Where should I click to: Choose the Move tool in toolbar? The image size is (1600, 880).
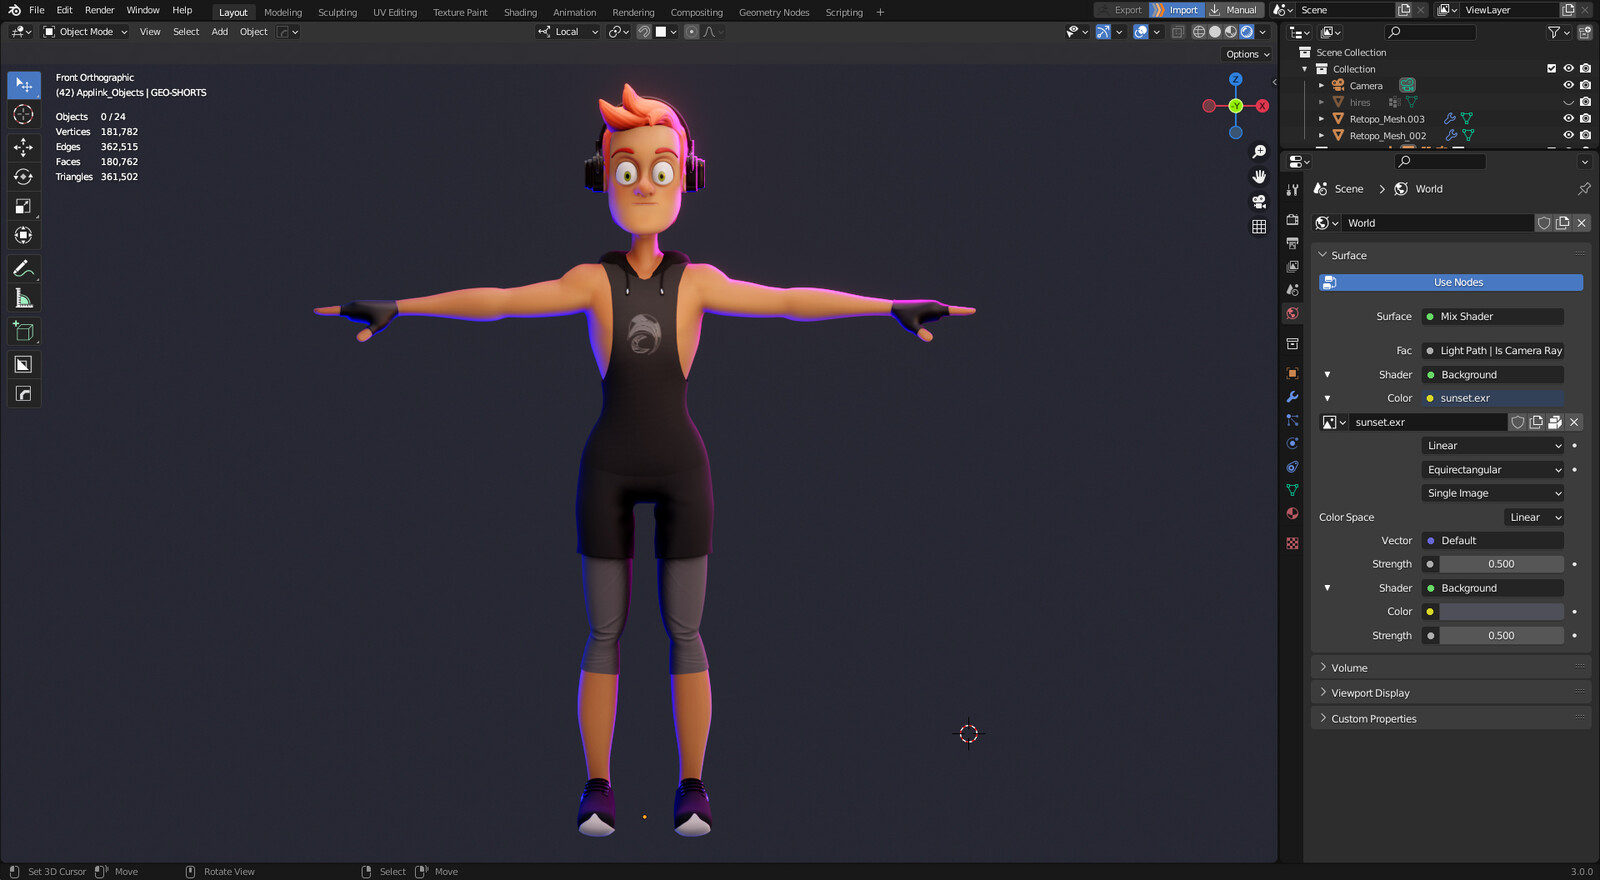pyautogui.click(x=24, y=147)
